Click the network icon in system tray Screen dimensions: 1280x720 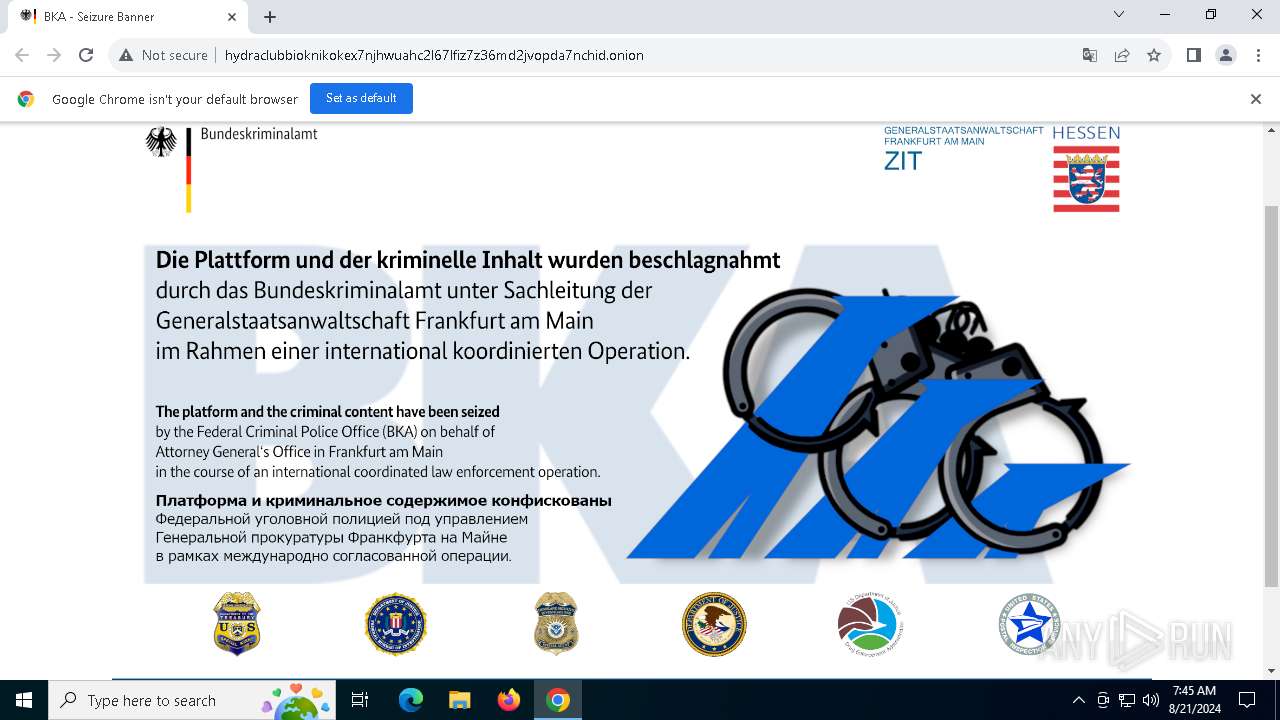click(1127, 700)
